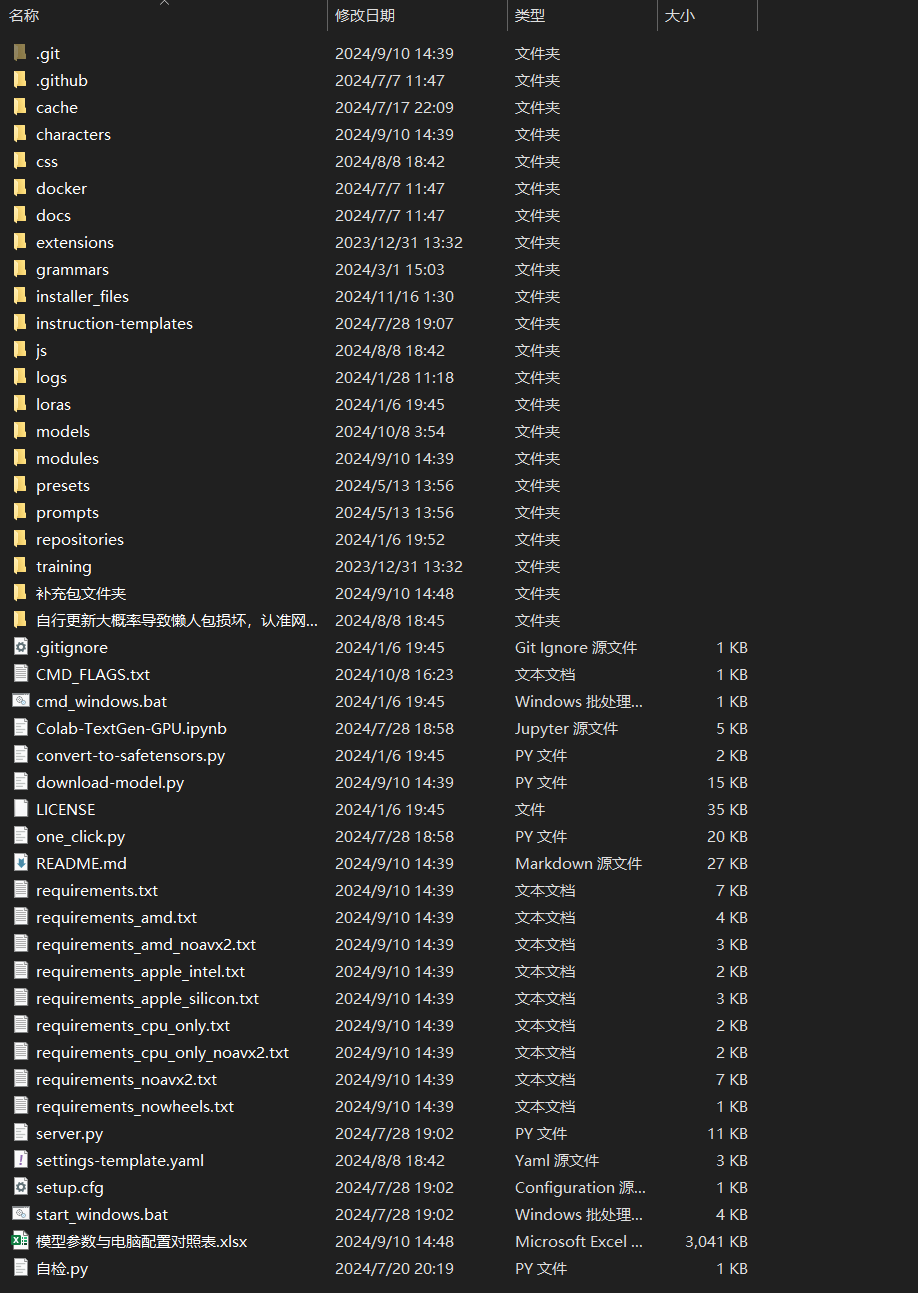Click the presets folder icon

tap(20, 485)
